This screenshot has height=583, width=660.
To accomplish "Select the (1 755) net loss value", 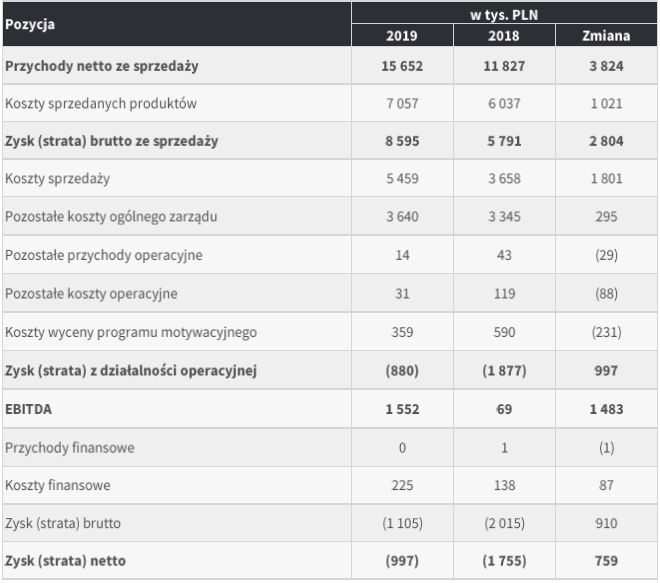I will (504, 561).
